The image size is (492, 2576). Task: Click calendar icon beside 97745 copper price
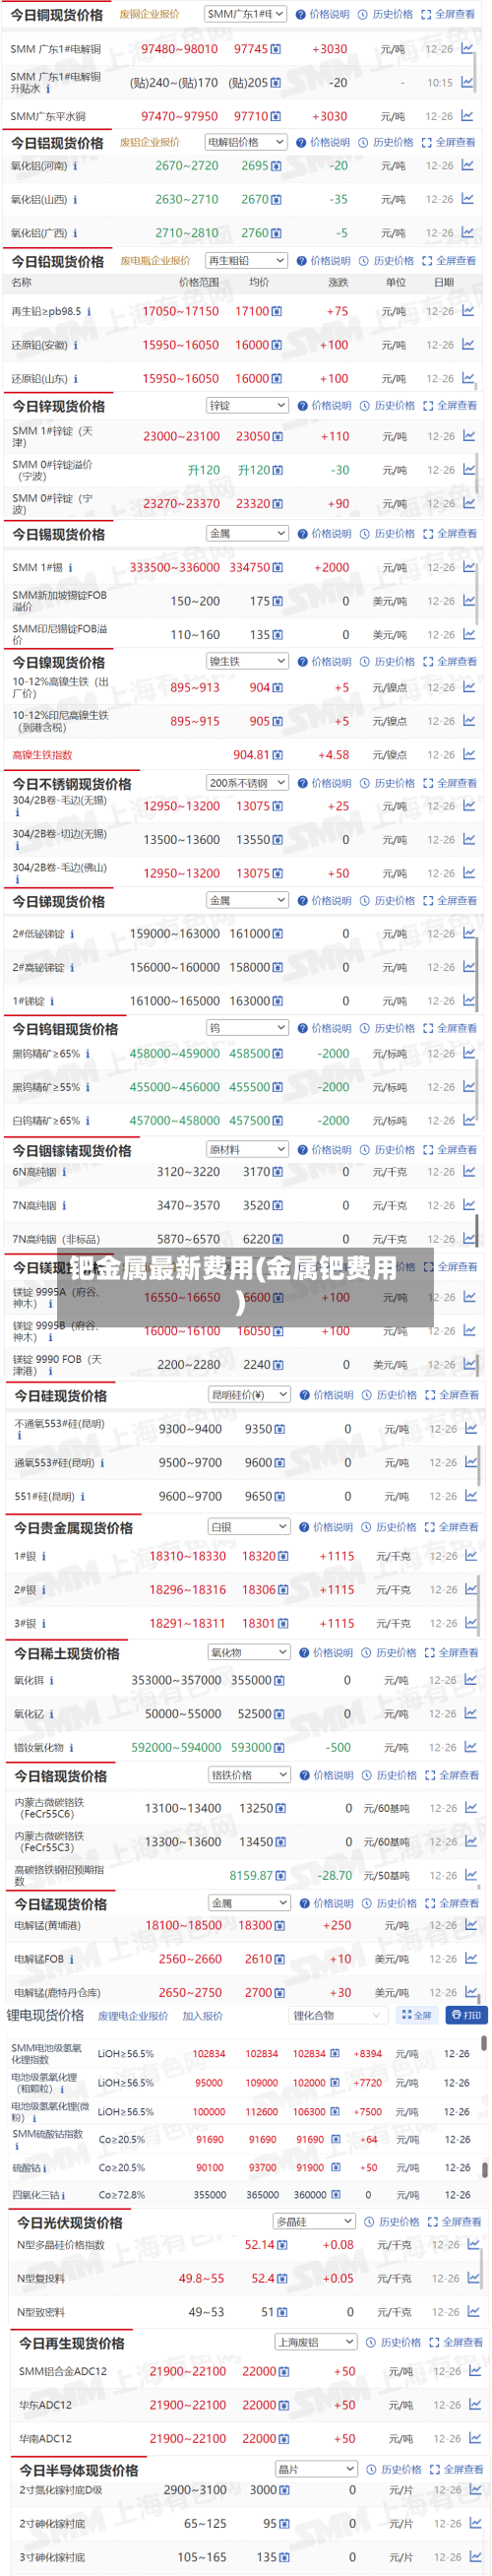point(276,49)
